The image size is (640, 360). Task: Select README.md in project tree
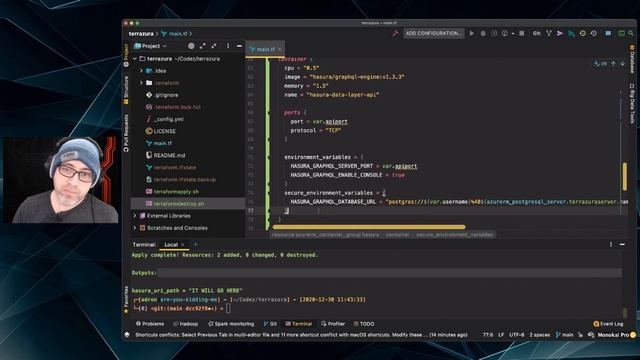click(x=165, y=155)
